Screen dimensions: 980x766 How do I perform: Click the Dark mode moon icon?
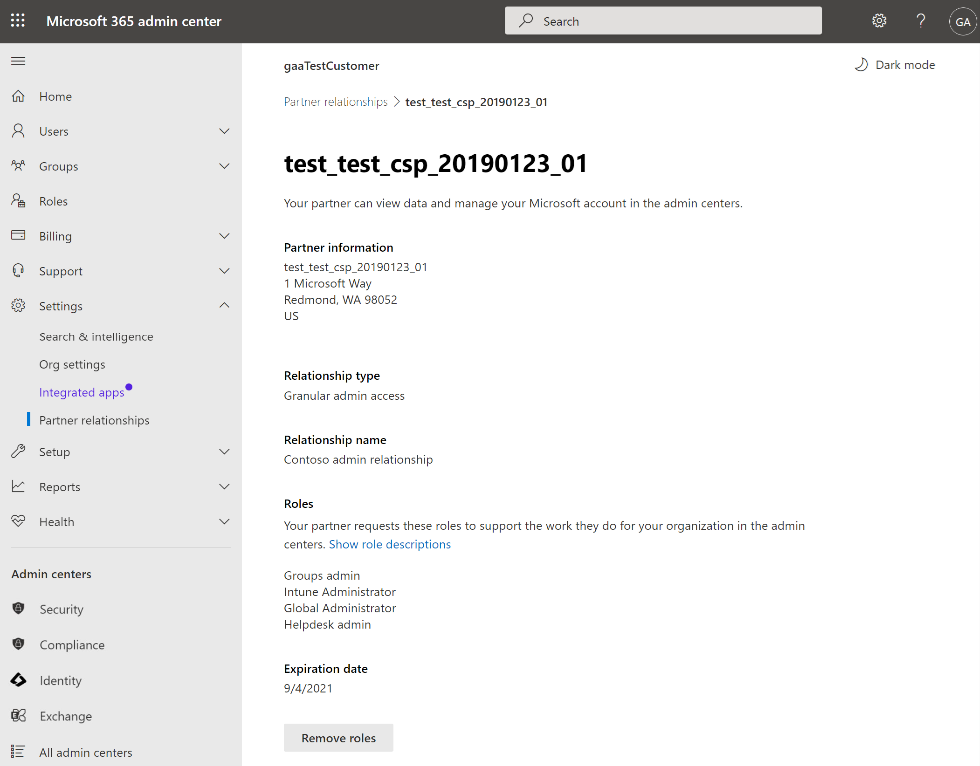[x=861, y=64]
